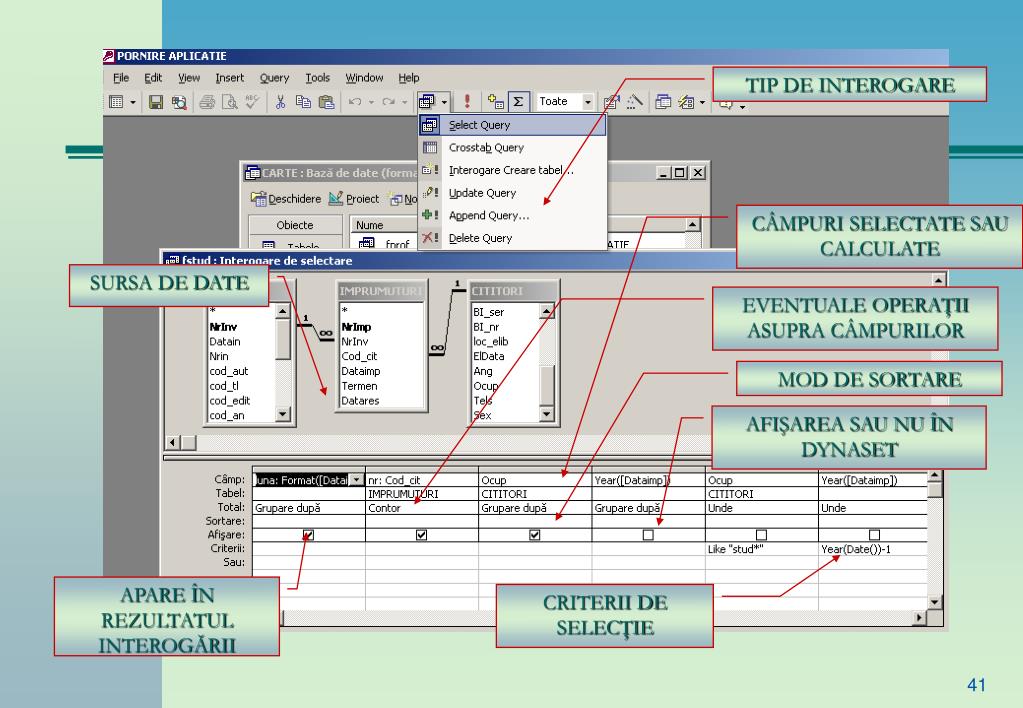Click the File Search toolbar icon
Image resolution: width=1023 pixels, height=708 pixels.
pyautogui.click(x=179, y=102)
